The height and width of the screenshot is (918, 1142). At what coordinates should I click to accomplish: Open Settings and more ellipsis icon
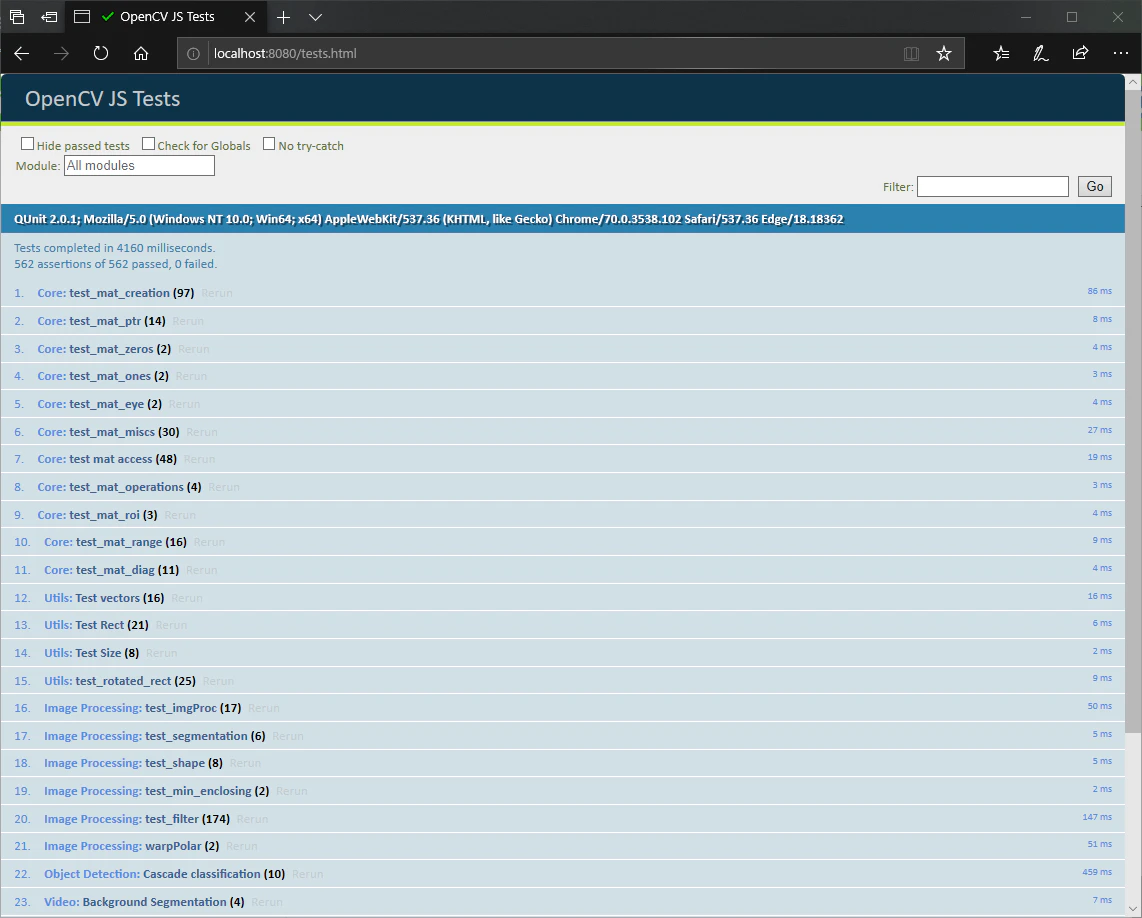coord(1120,53)
